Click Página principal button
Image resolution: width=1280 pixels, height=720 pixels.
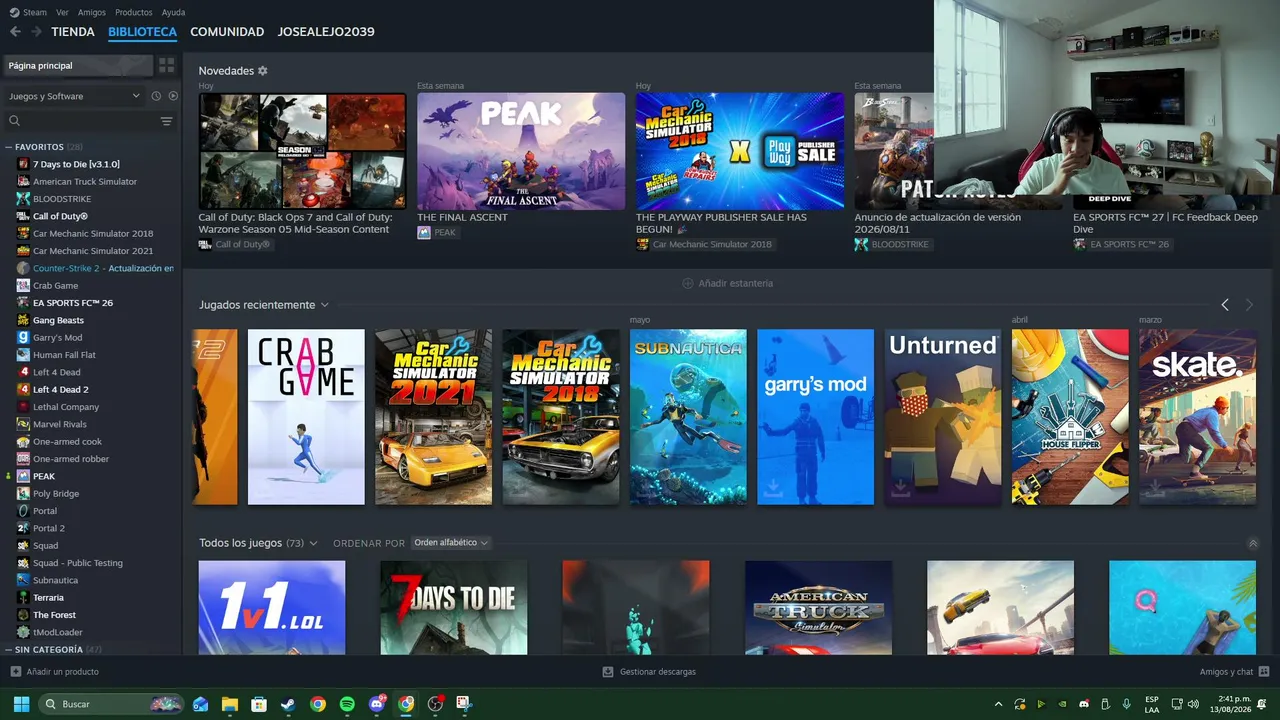point(77,65)
